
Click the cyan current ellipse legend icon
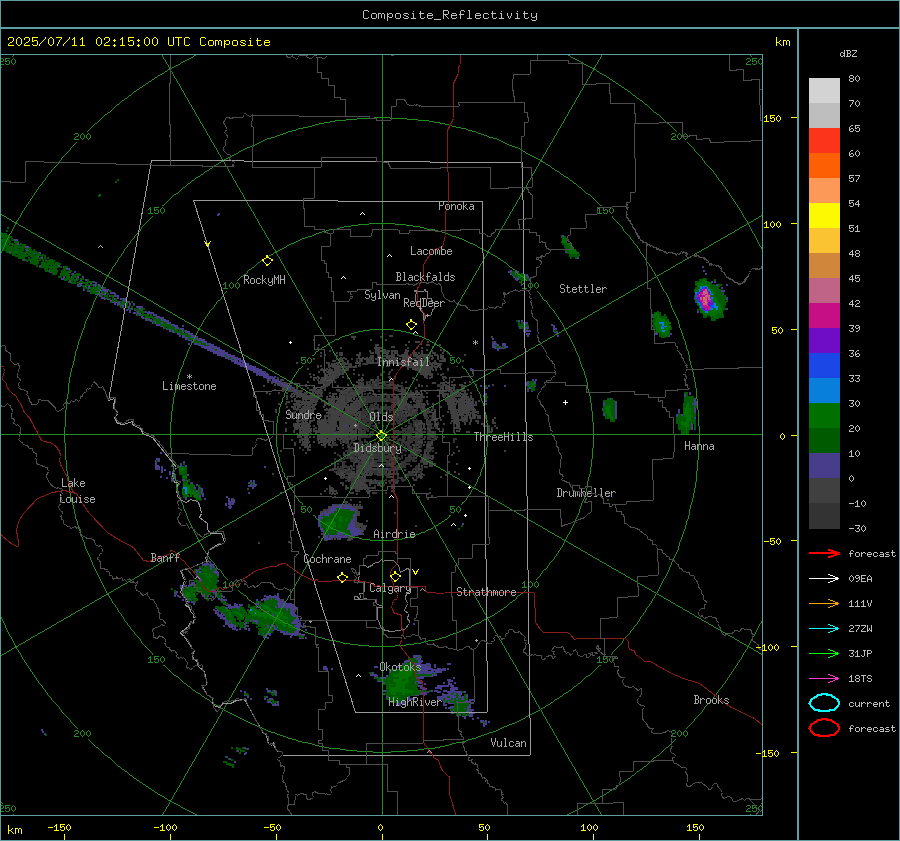click(x=824, y=703)
